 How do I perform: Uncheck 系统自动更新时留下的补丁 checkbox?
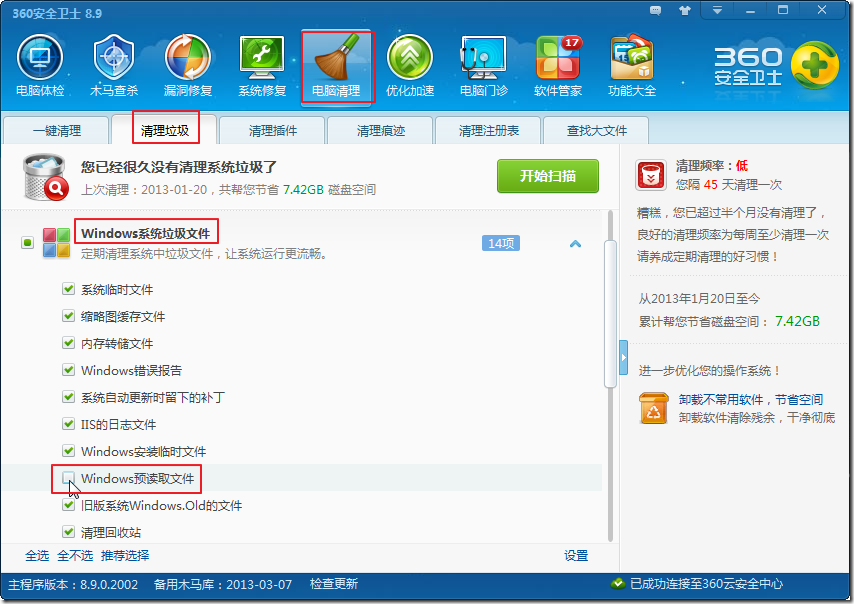(x=68, y=397)
